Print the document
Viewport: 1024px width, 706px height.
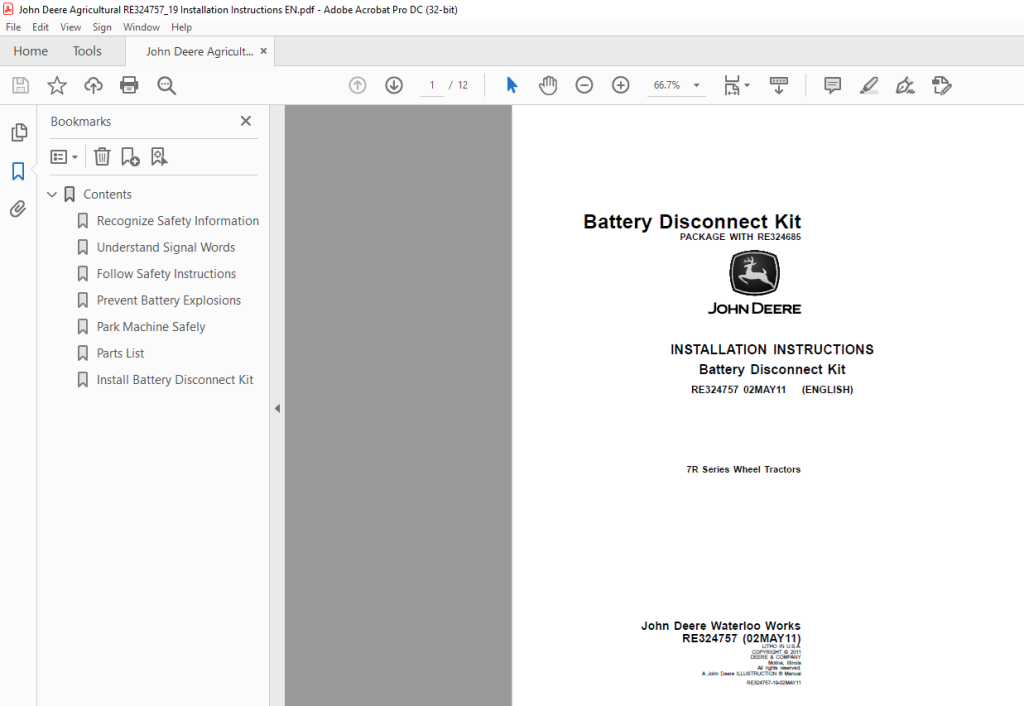[129, 86]
